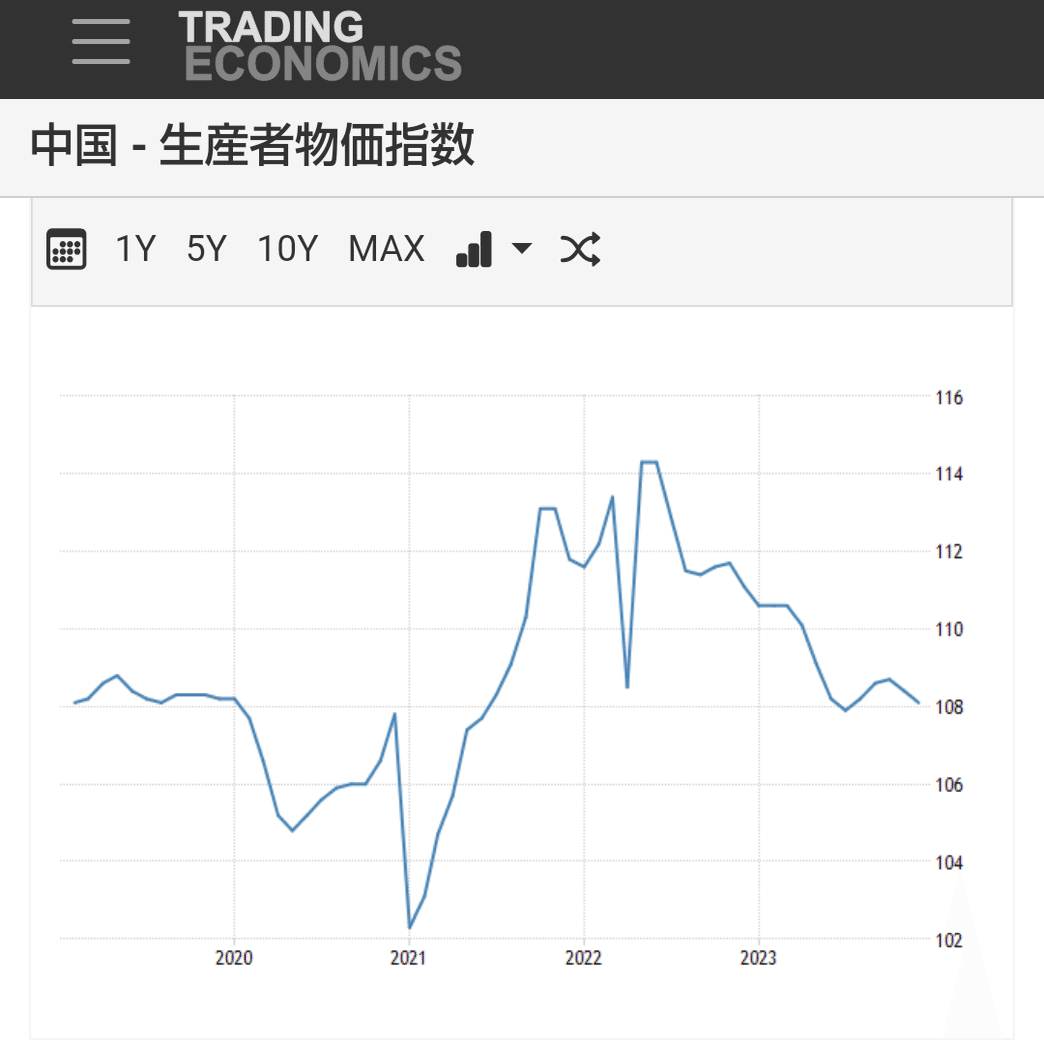Screen dimensions: 1044x1044
Task: Click the bar chart type icon
Action: click(x=474, y=249)
